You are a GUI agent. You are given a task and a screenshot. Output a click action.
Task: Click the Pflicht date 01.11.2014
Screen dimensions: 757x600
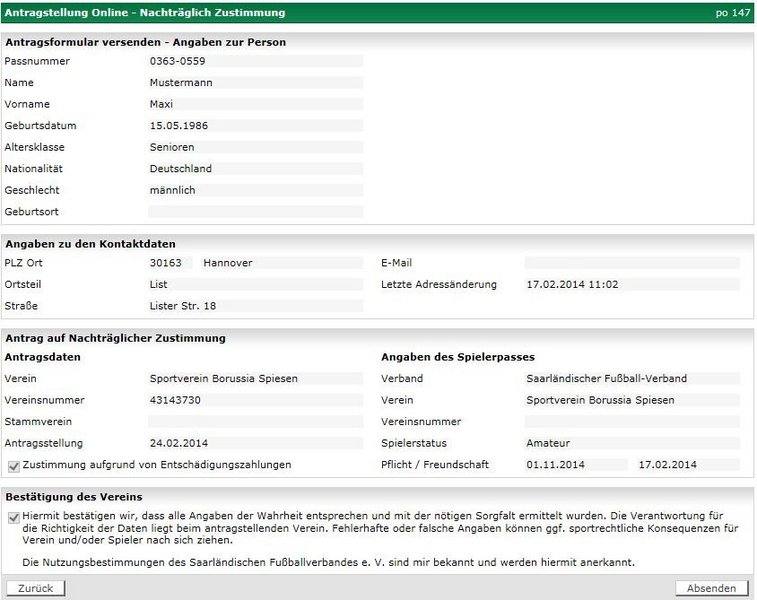pos(575,465)
